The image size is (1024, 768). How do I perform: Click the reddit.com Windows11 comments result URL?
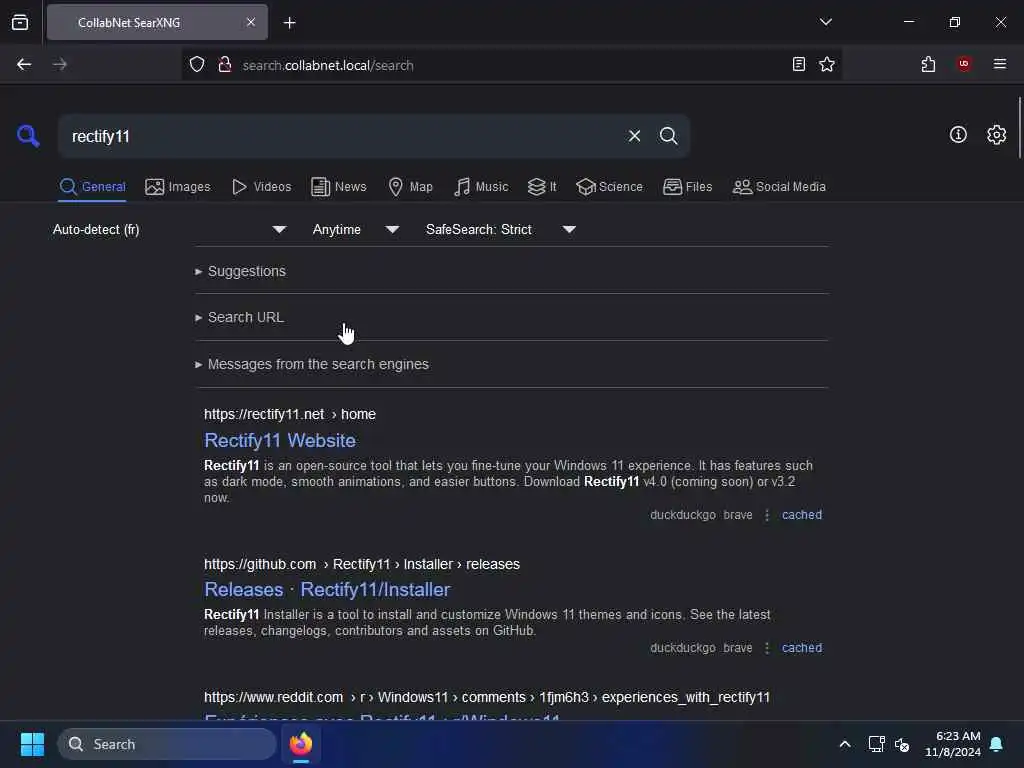[487, 697]
